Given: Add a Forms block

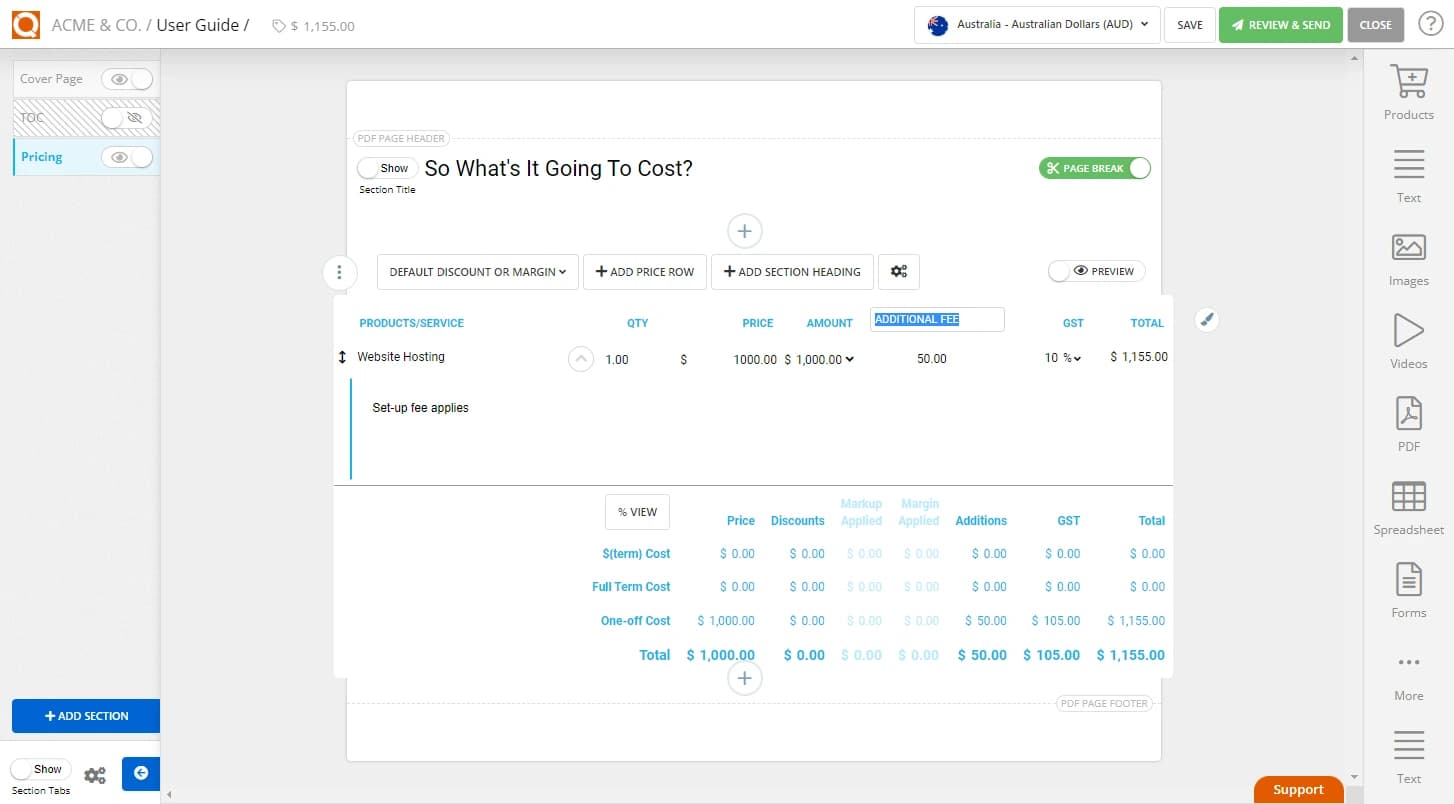Looking at the screenshot, I should [x=1408, y=589].
